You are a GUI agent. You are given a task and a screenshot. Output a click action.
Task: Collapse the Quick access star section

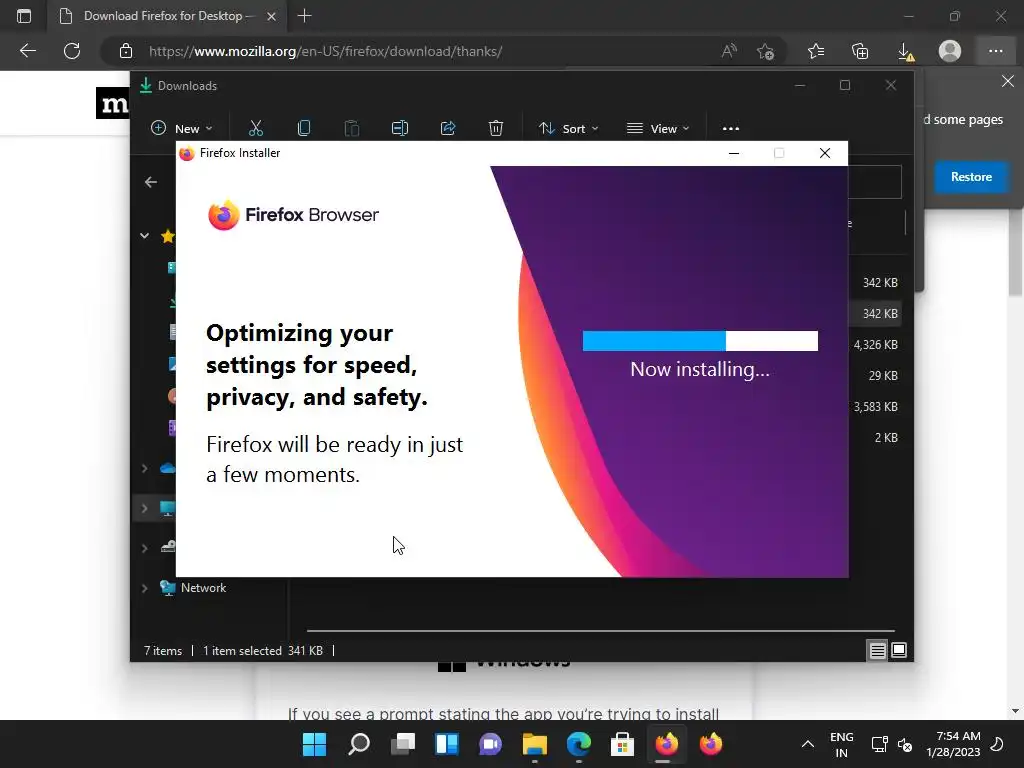(x=144, y=236)
